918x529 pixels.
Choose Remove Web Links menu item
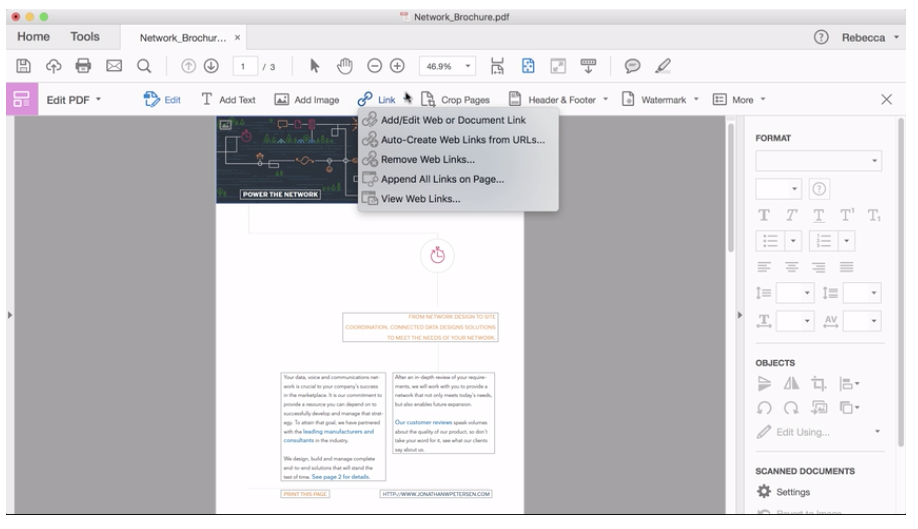[427, 159]
